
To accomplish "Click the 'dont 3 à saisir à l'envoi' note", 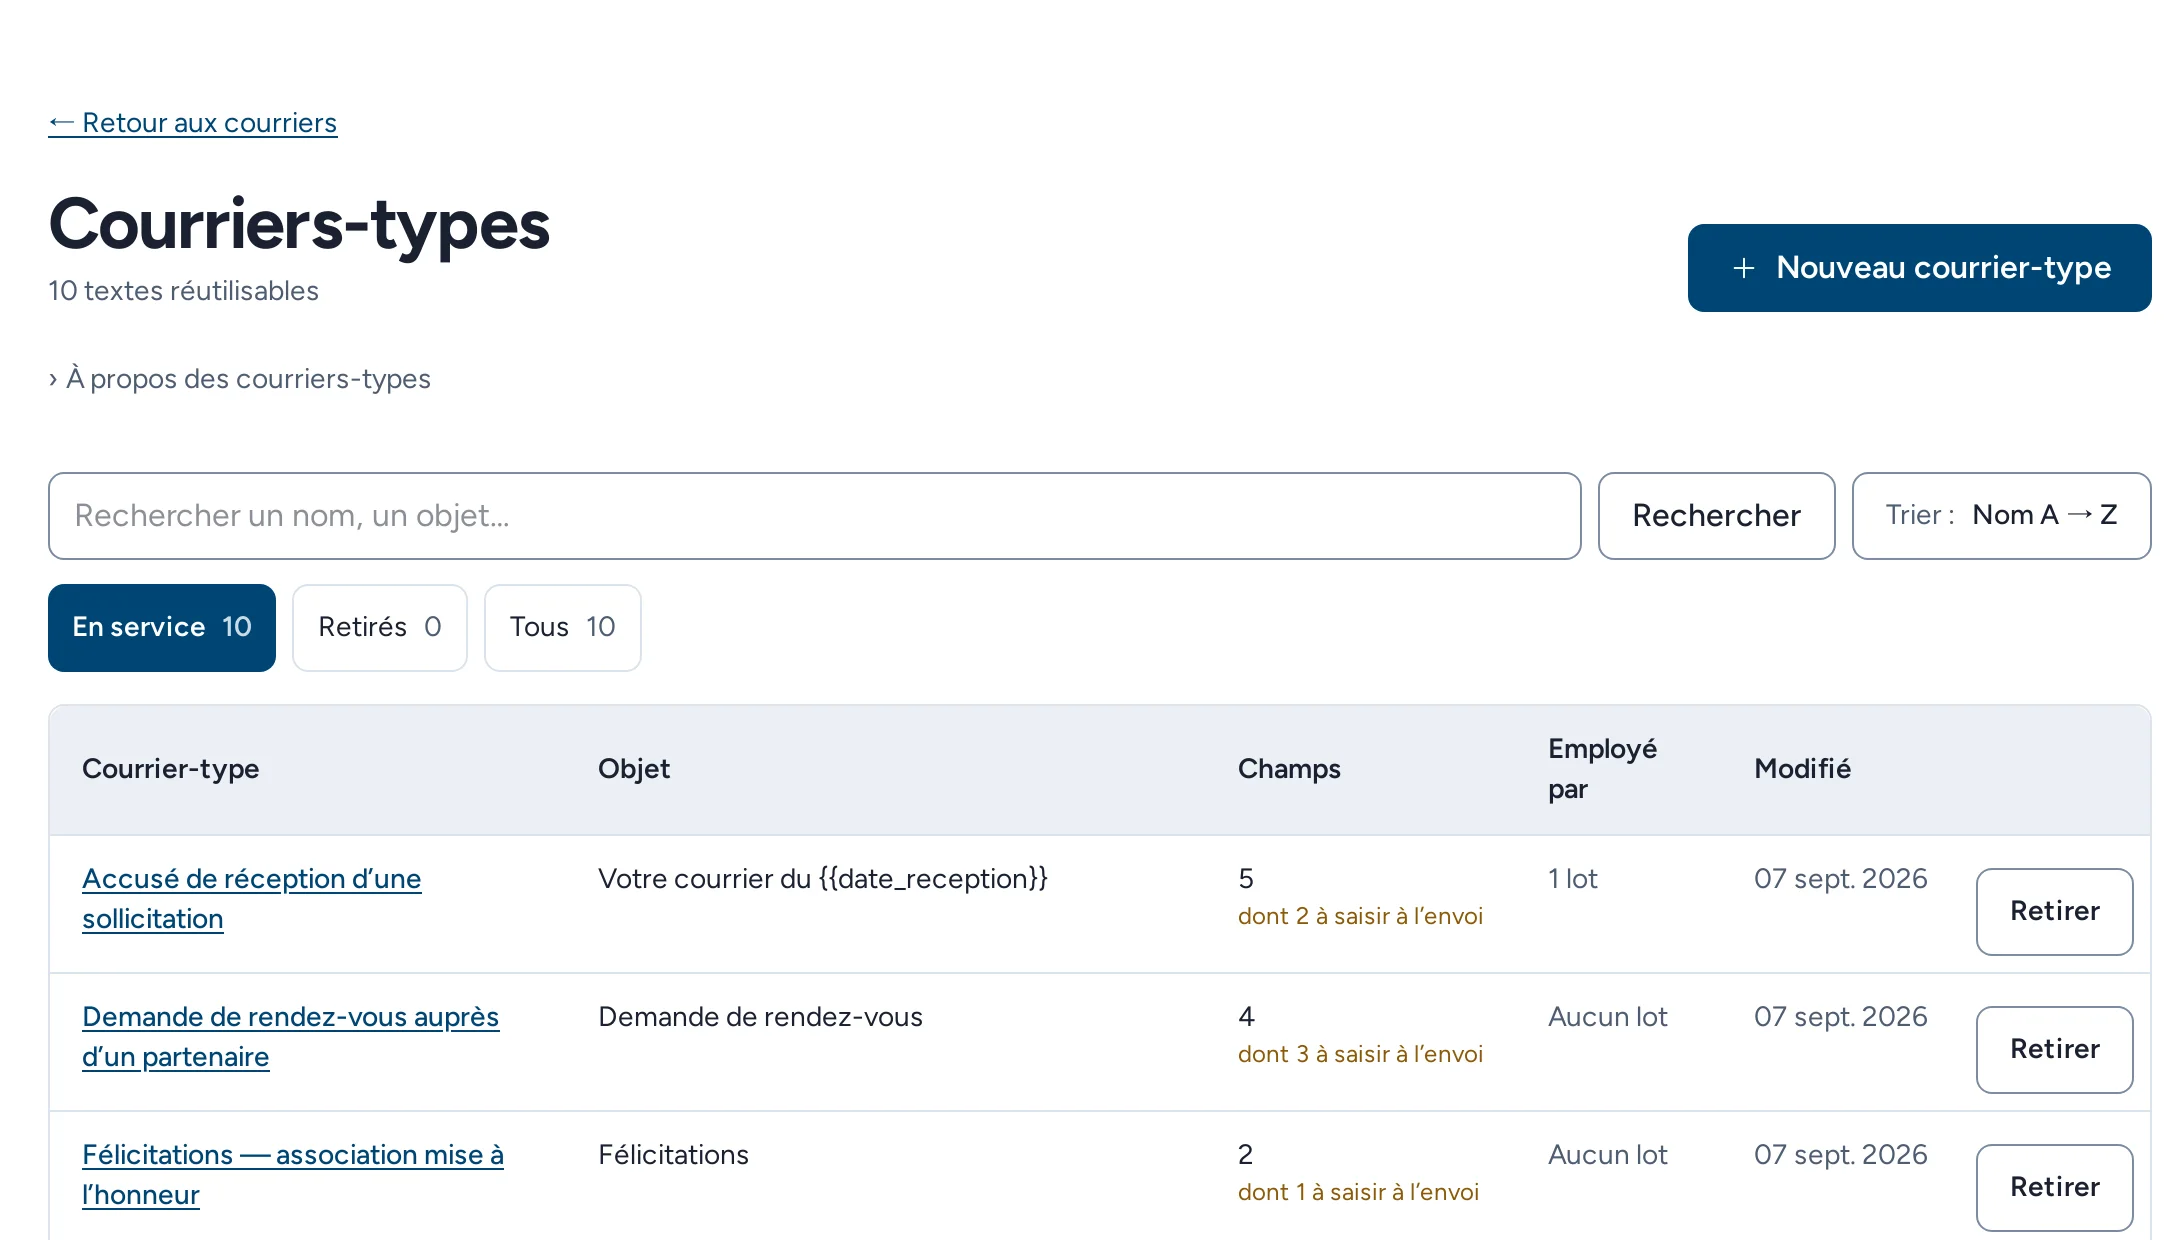I will [x=1360, y=1054].
